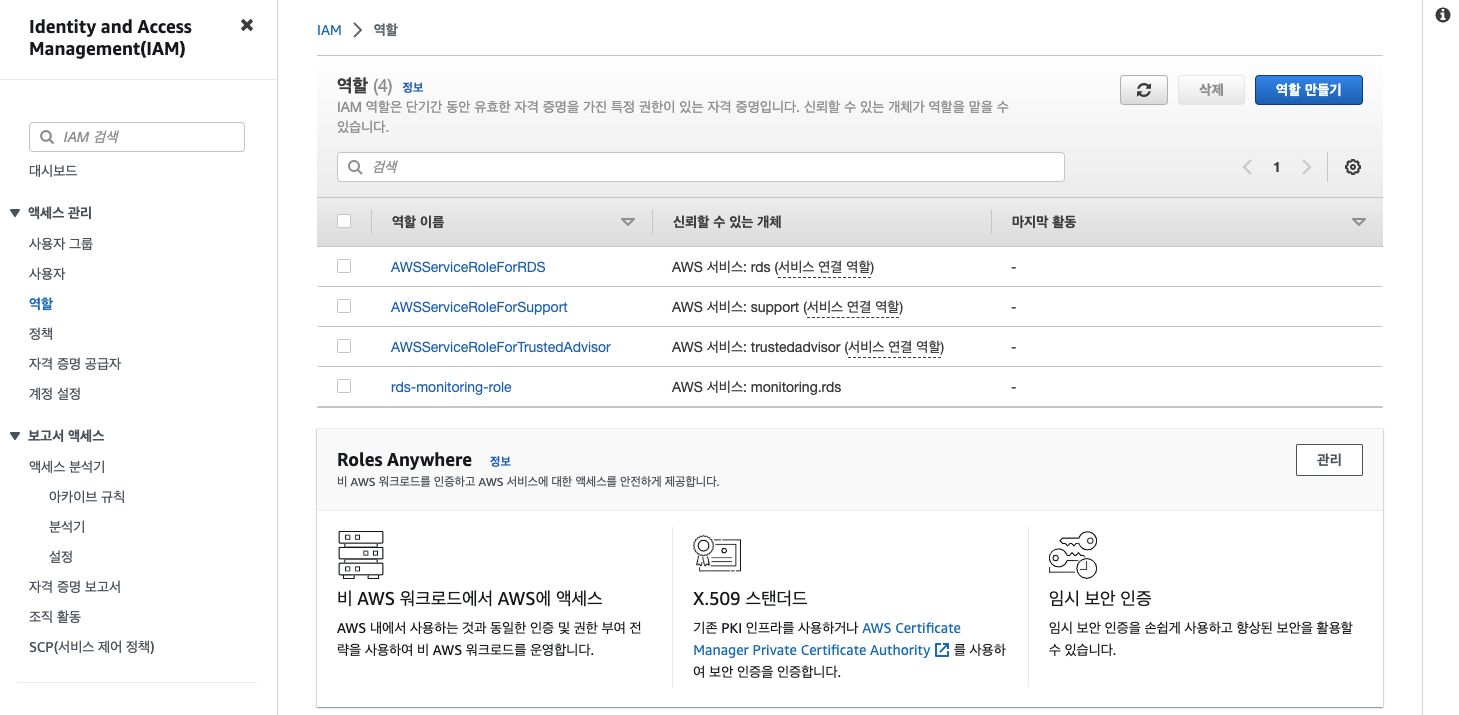Click 서비스 연결 역할 in the support row

point(853,307)
